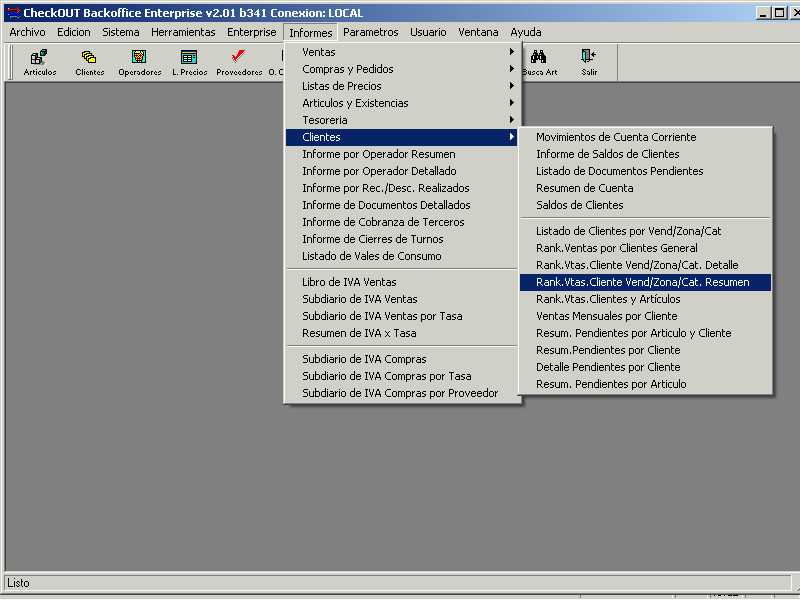Select Informe por Operador Resumen
The width and height of the screenshot is (800, 600).
point(402,154)
